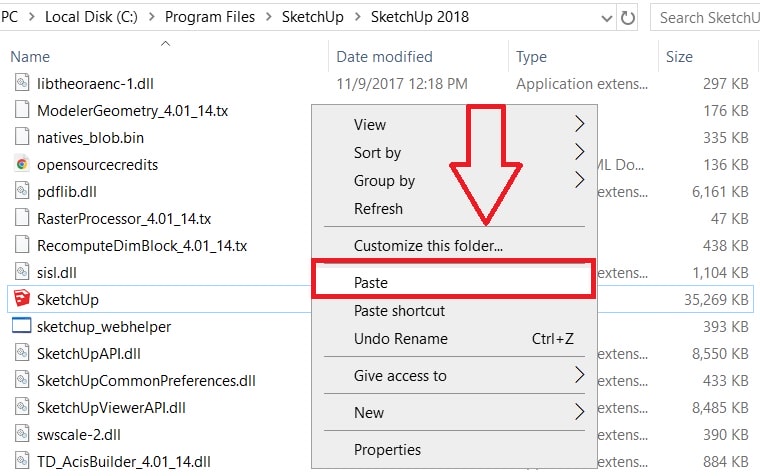Navigate to Local Disk (C:) breadcrumb

(91, 17)
